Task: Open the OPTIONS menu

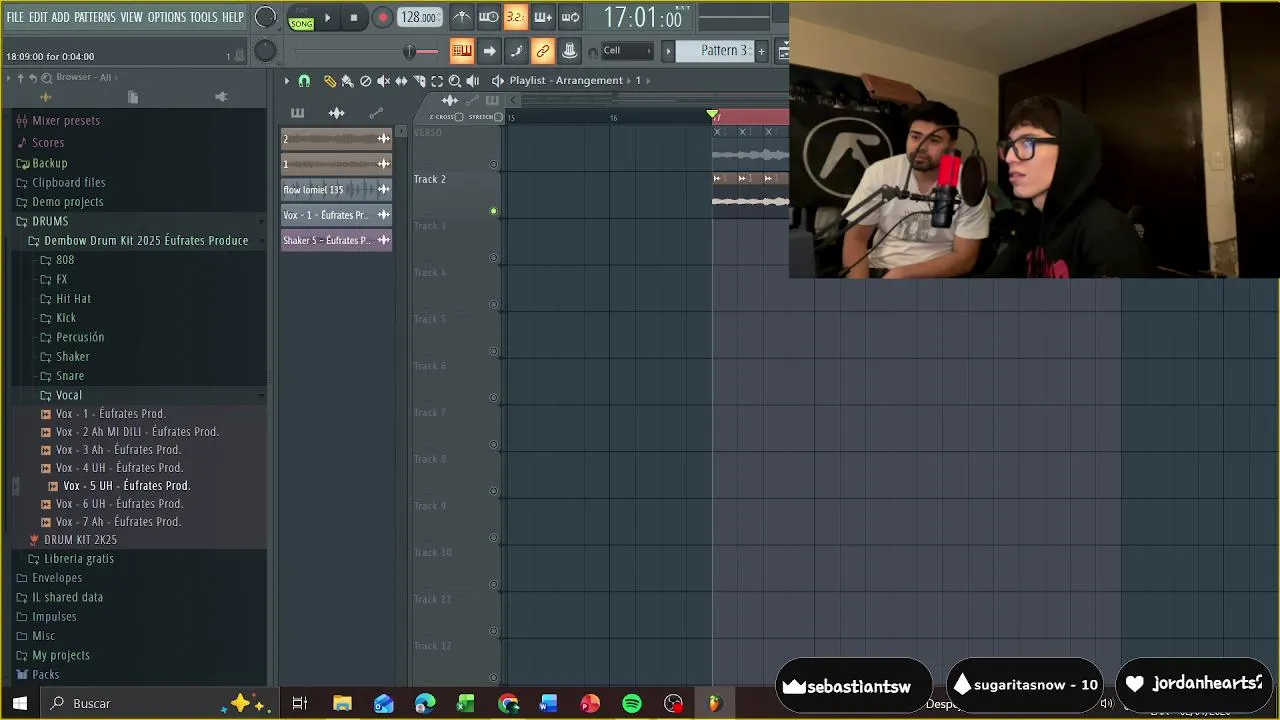Action: pos(167,17)
